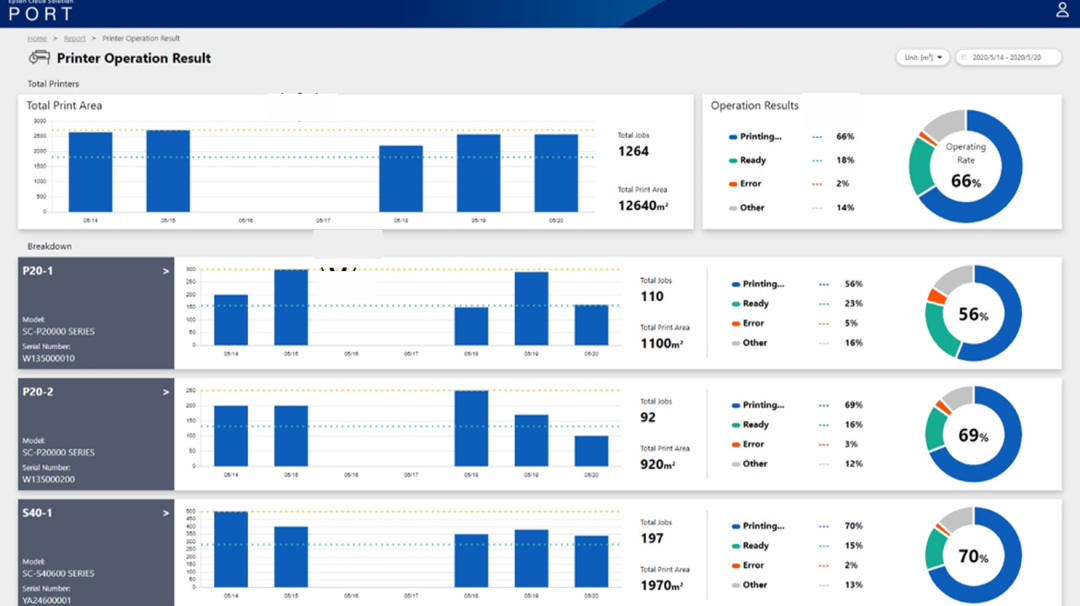This screenshot has height=606, width=1080.
Task: Open the 2020/5/14 - 2020/5/20 date range picker
Action: [1007, 58]
